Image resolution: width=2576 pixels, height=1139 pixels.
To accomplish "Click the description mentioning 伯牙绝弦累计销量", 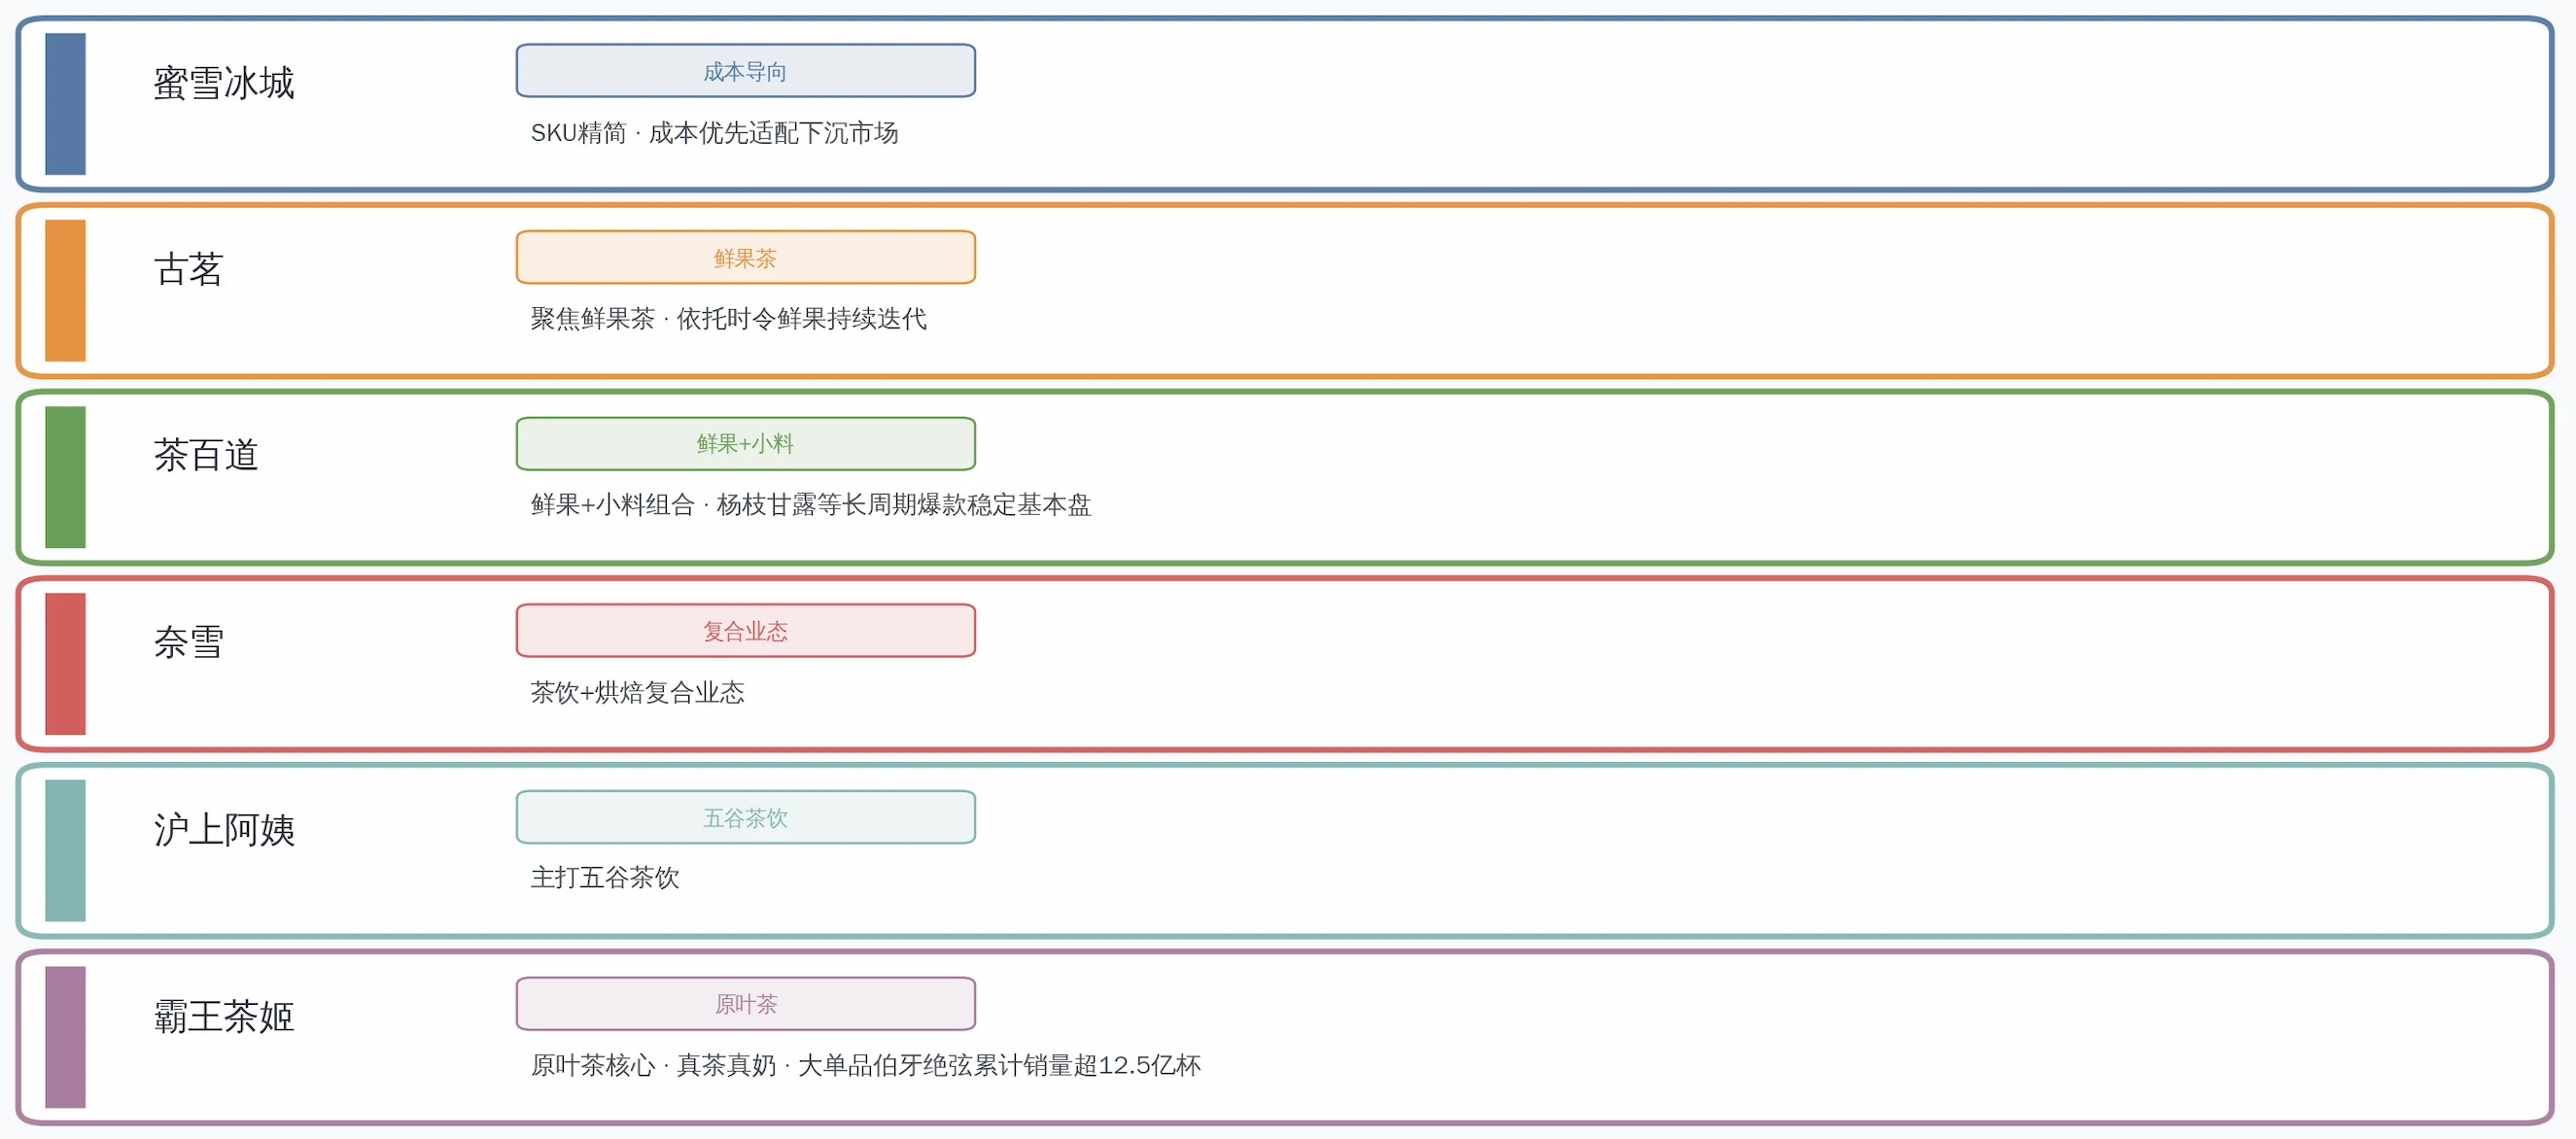I will [x=865, y=1065].
